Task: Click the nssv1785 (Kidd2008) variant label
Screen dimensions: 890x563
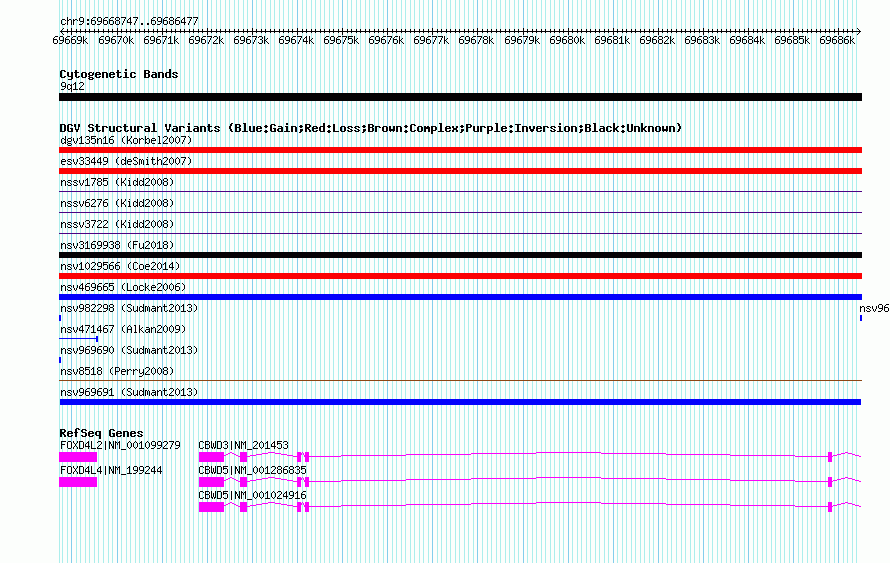Action: (x=117, y=182)
